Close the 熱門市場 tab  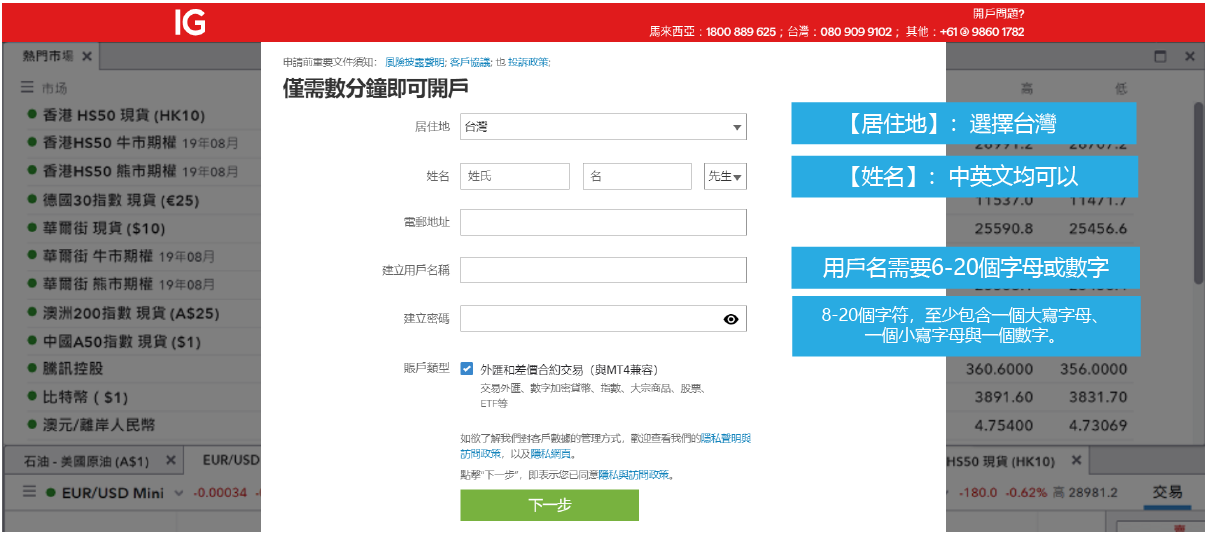tap(87, 56)
